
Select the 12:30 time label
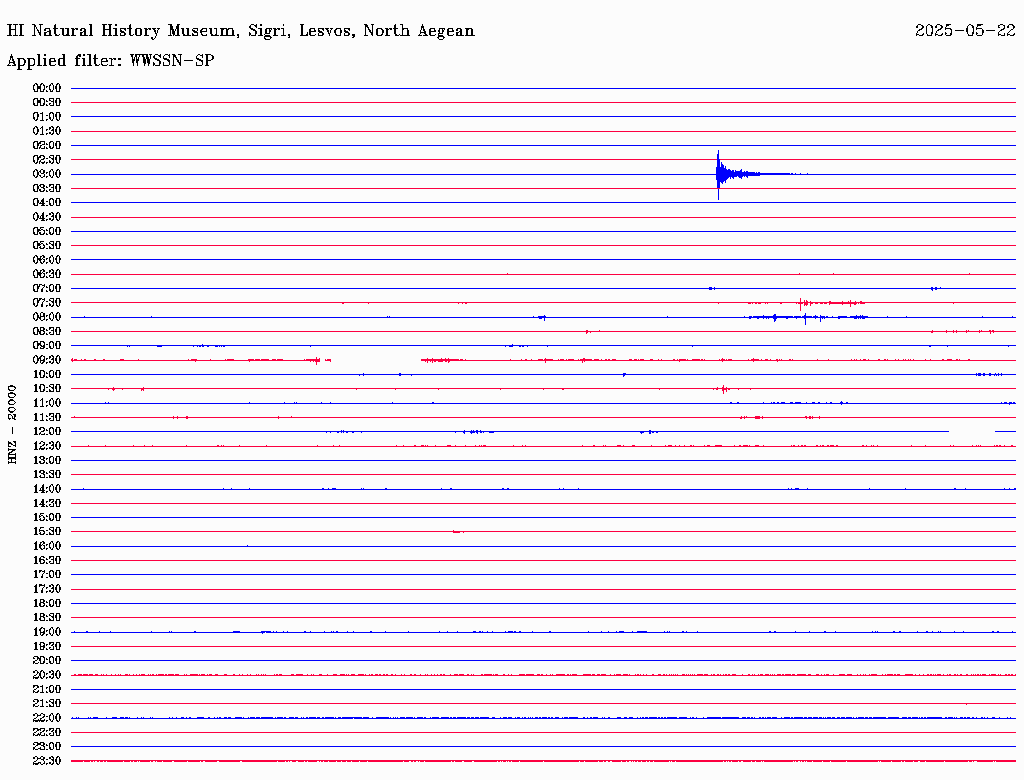click(47, 446)
